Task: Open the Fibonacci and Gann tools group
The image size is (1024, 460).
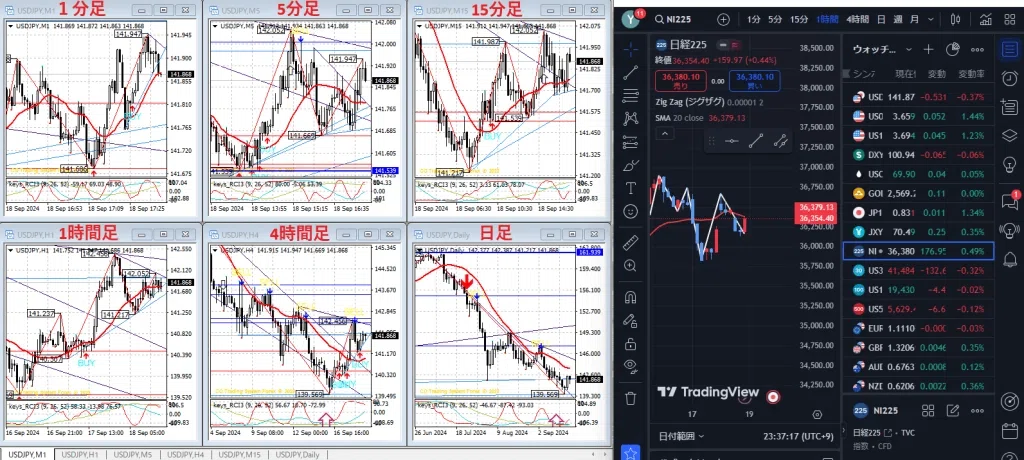Action: tap(631, 96)
